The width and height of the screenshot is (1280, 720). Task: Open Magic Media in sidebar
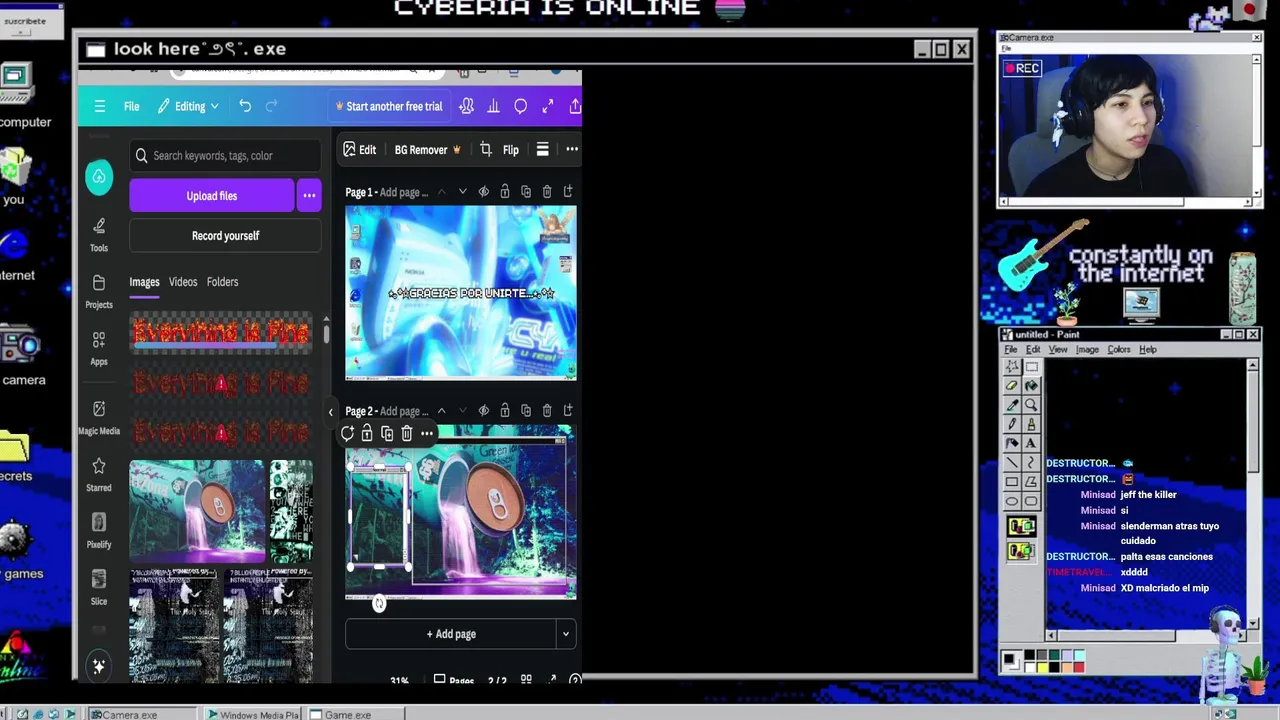pyautogui.click(x=99, y=417)
